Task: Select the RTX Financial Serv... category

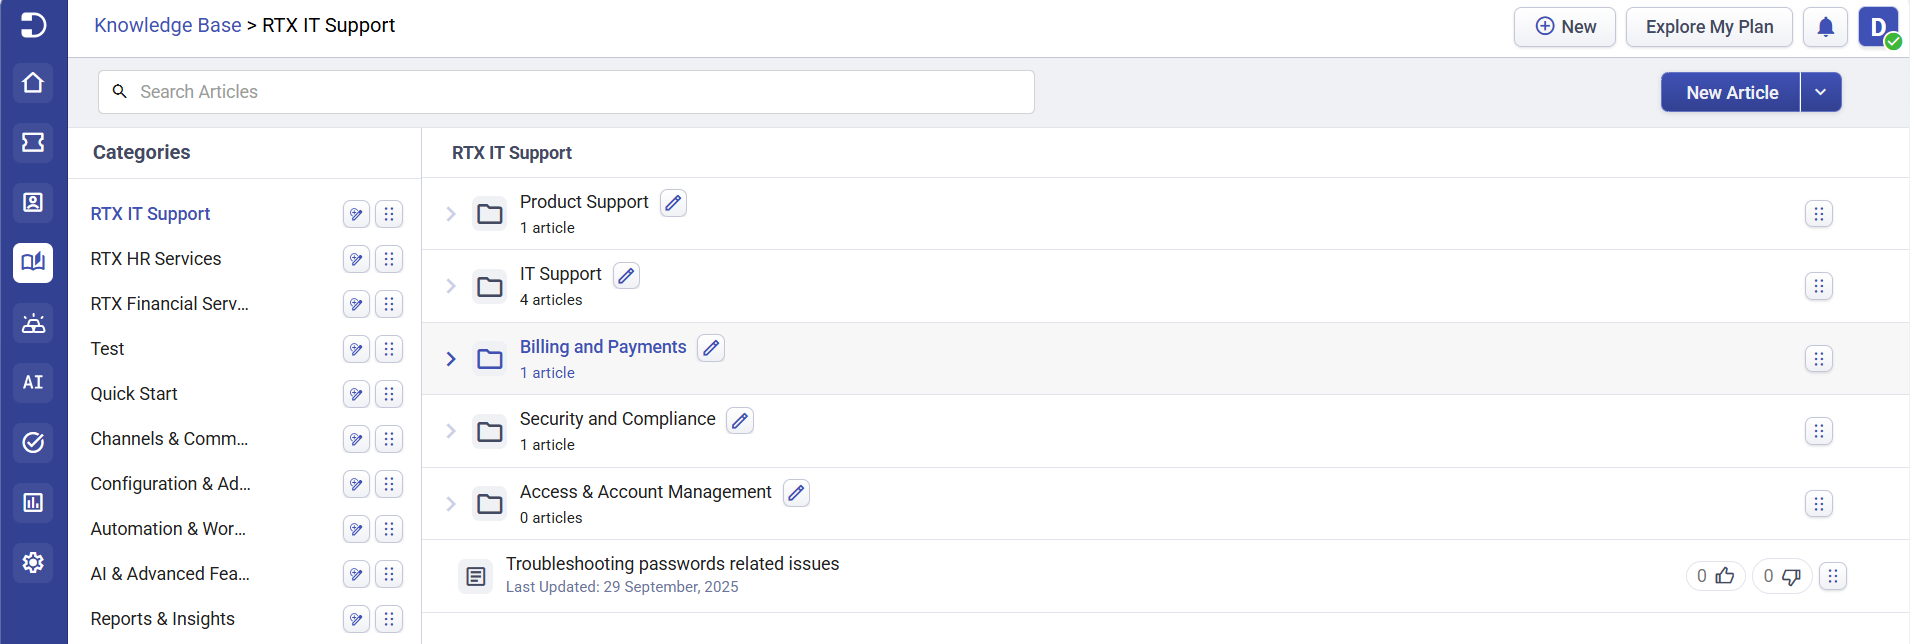Action: pyautogui.click(x=170, y=304)
